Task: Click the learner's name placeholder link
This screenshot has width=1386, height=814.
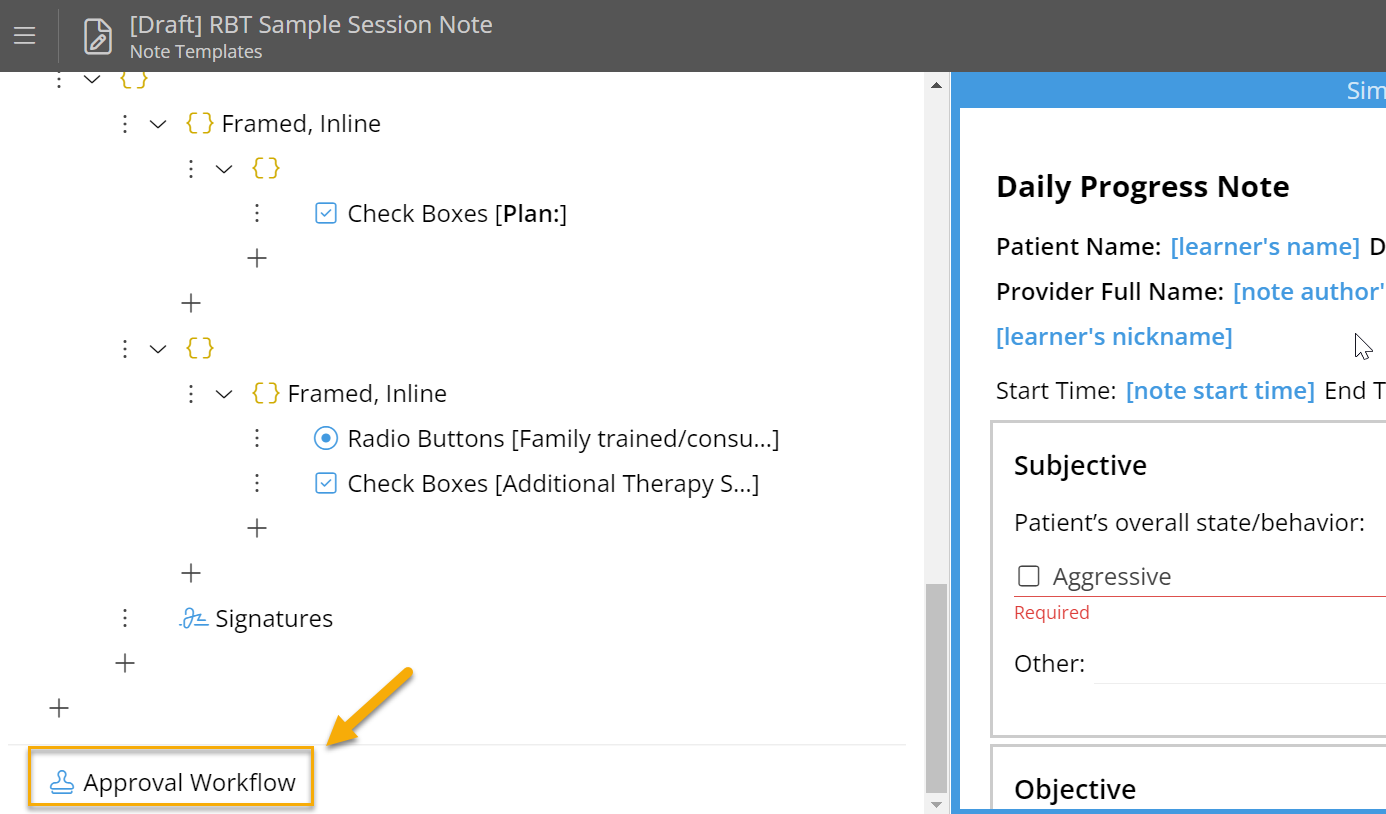Action: pyautogui.click(x=1264, y=246)
